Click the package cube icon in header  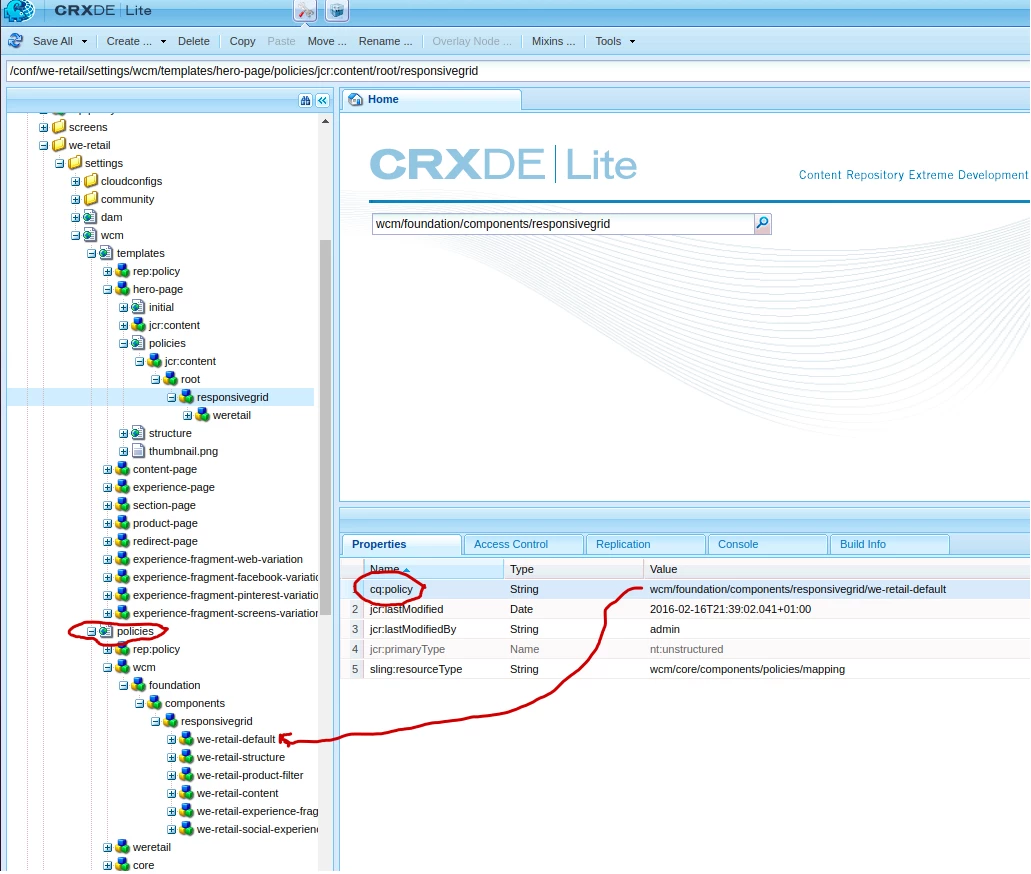tap(337, 11)
